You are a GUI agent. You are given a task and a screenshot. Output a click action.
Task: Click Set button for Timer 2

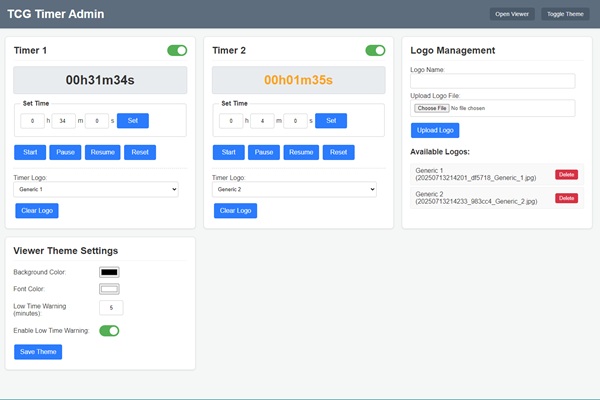(x=331, y=121)
